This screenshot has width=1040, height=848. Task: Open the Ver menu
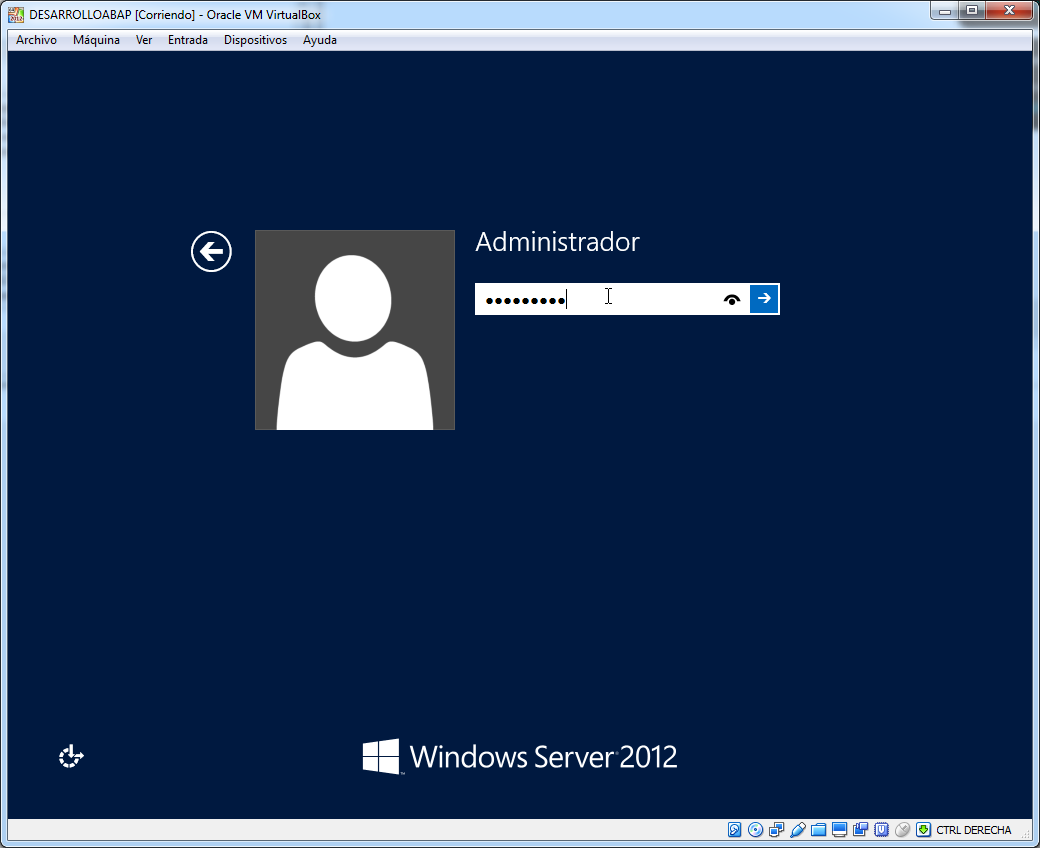[144, 40]
